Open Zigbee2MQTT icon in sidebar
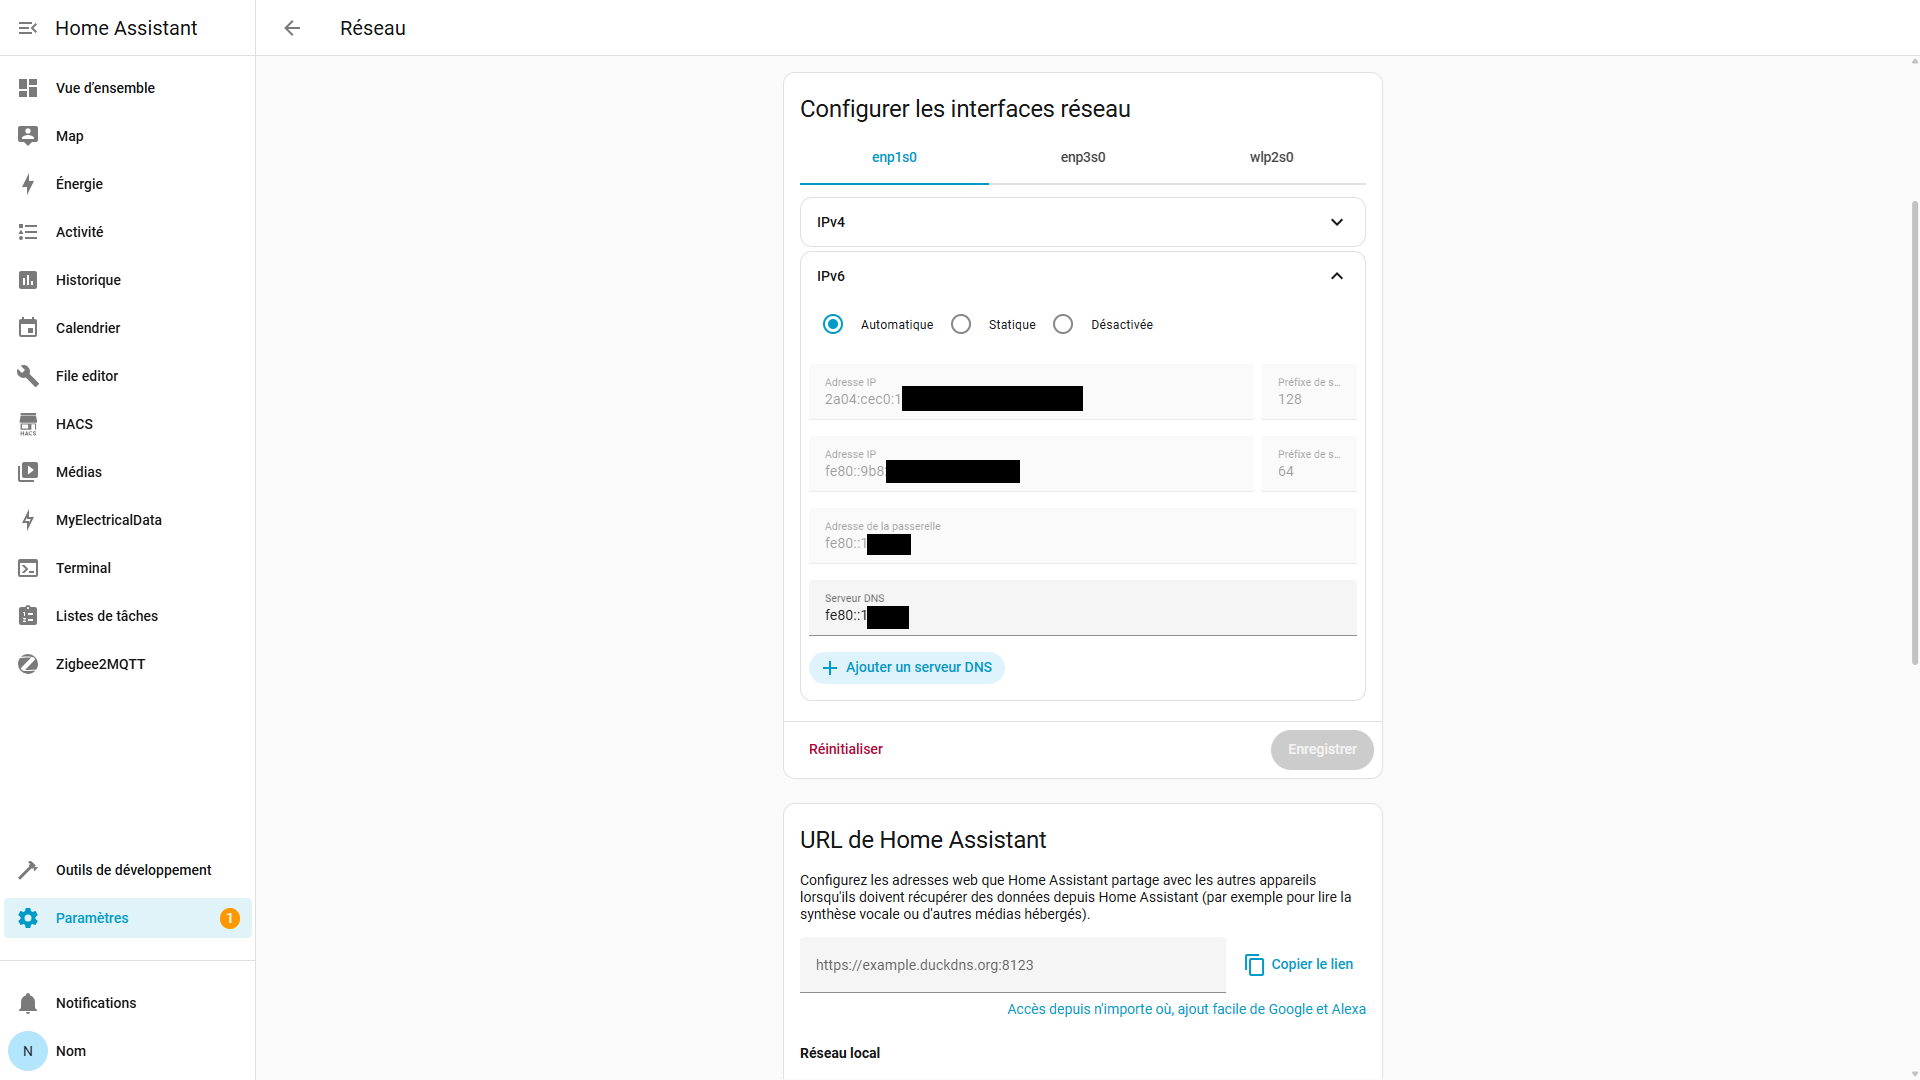The image size is (1920, 1080). [28, 664]
